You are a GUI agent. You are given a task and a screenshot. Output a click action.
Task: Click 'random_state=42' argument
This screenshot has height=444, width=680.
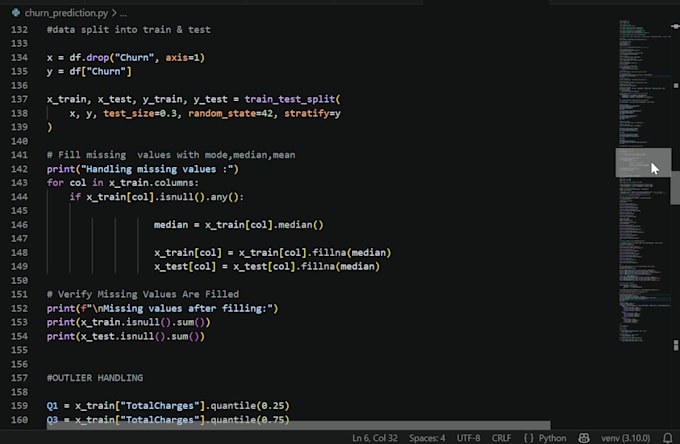pyautogui.click(x=230, y=113)
